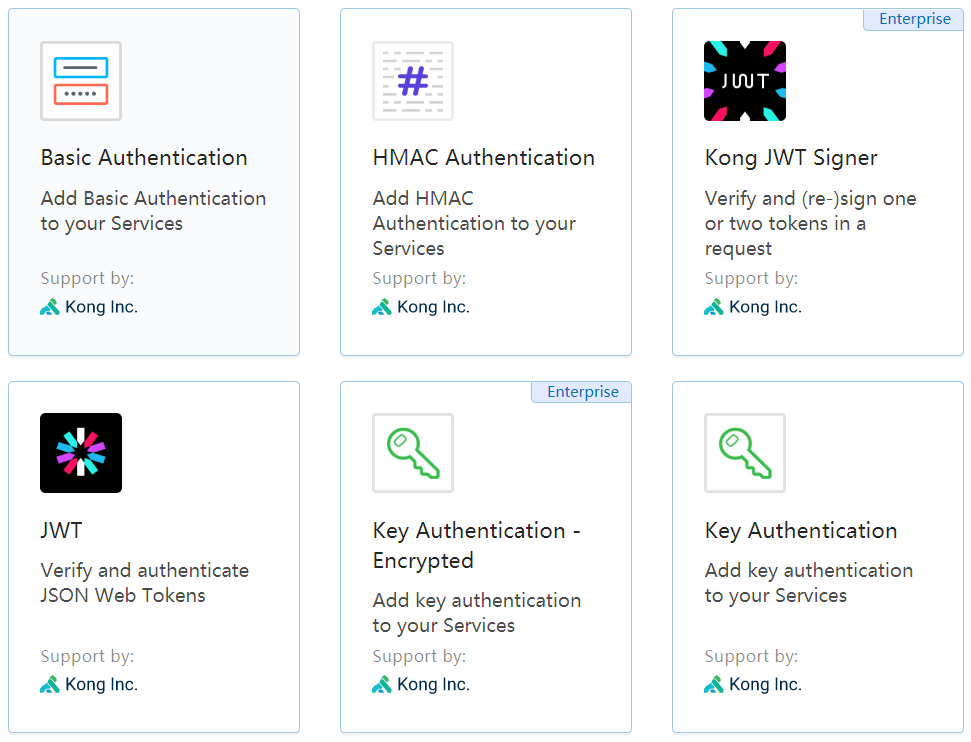Click Kong Inc. logo under Basic Authentication
This screenshot has height=742, width=971.
(50, 307)
